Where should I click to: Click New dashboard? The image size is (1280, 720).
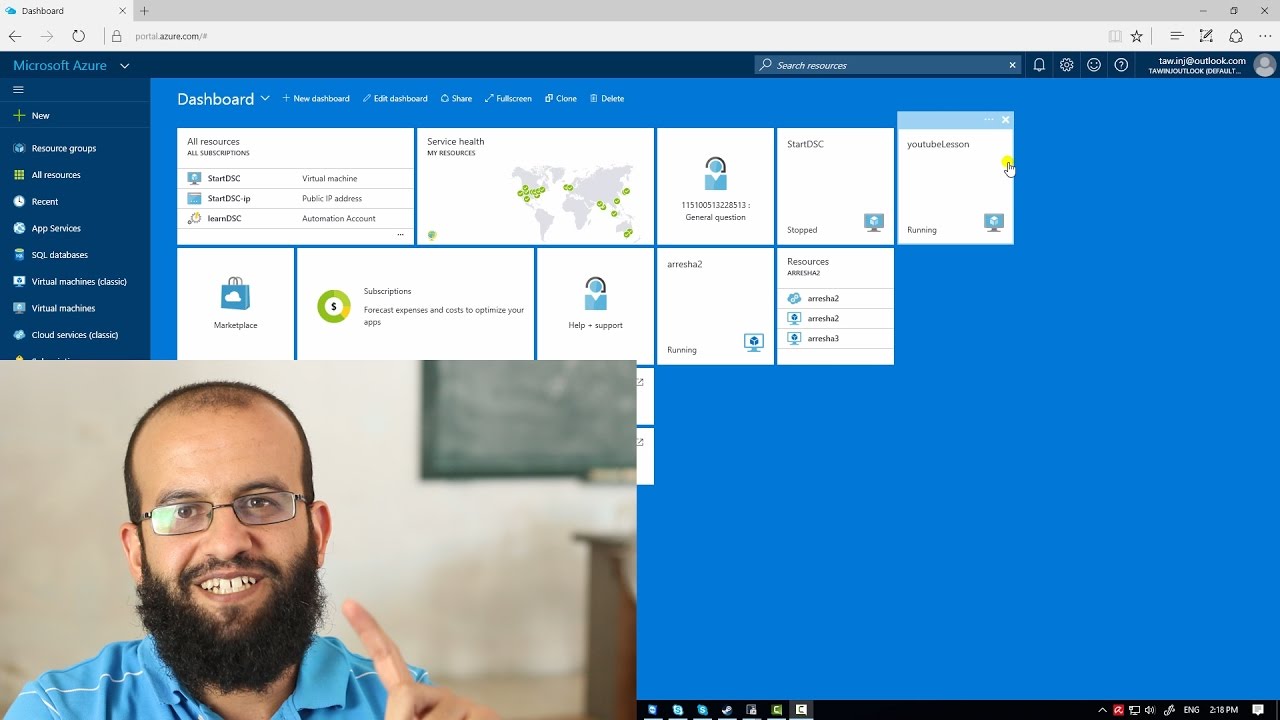316,99
